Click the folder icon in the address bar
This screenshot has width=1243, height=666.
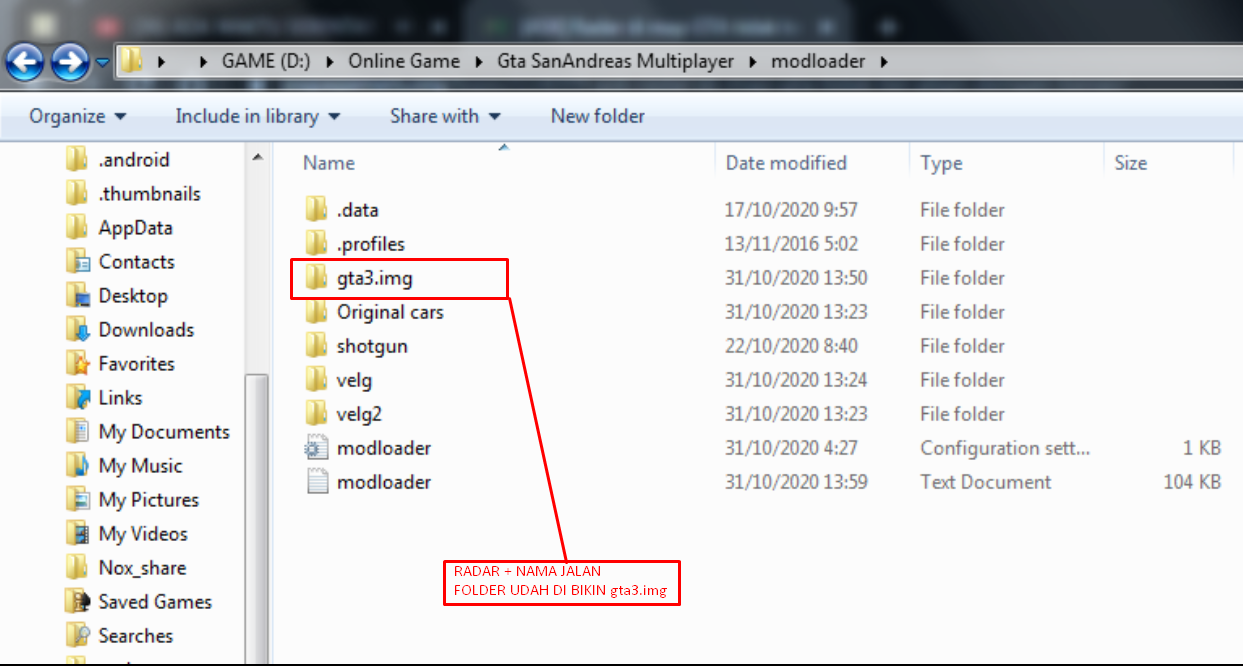pyautogui.click(x=130, y=61)
